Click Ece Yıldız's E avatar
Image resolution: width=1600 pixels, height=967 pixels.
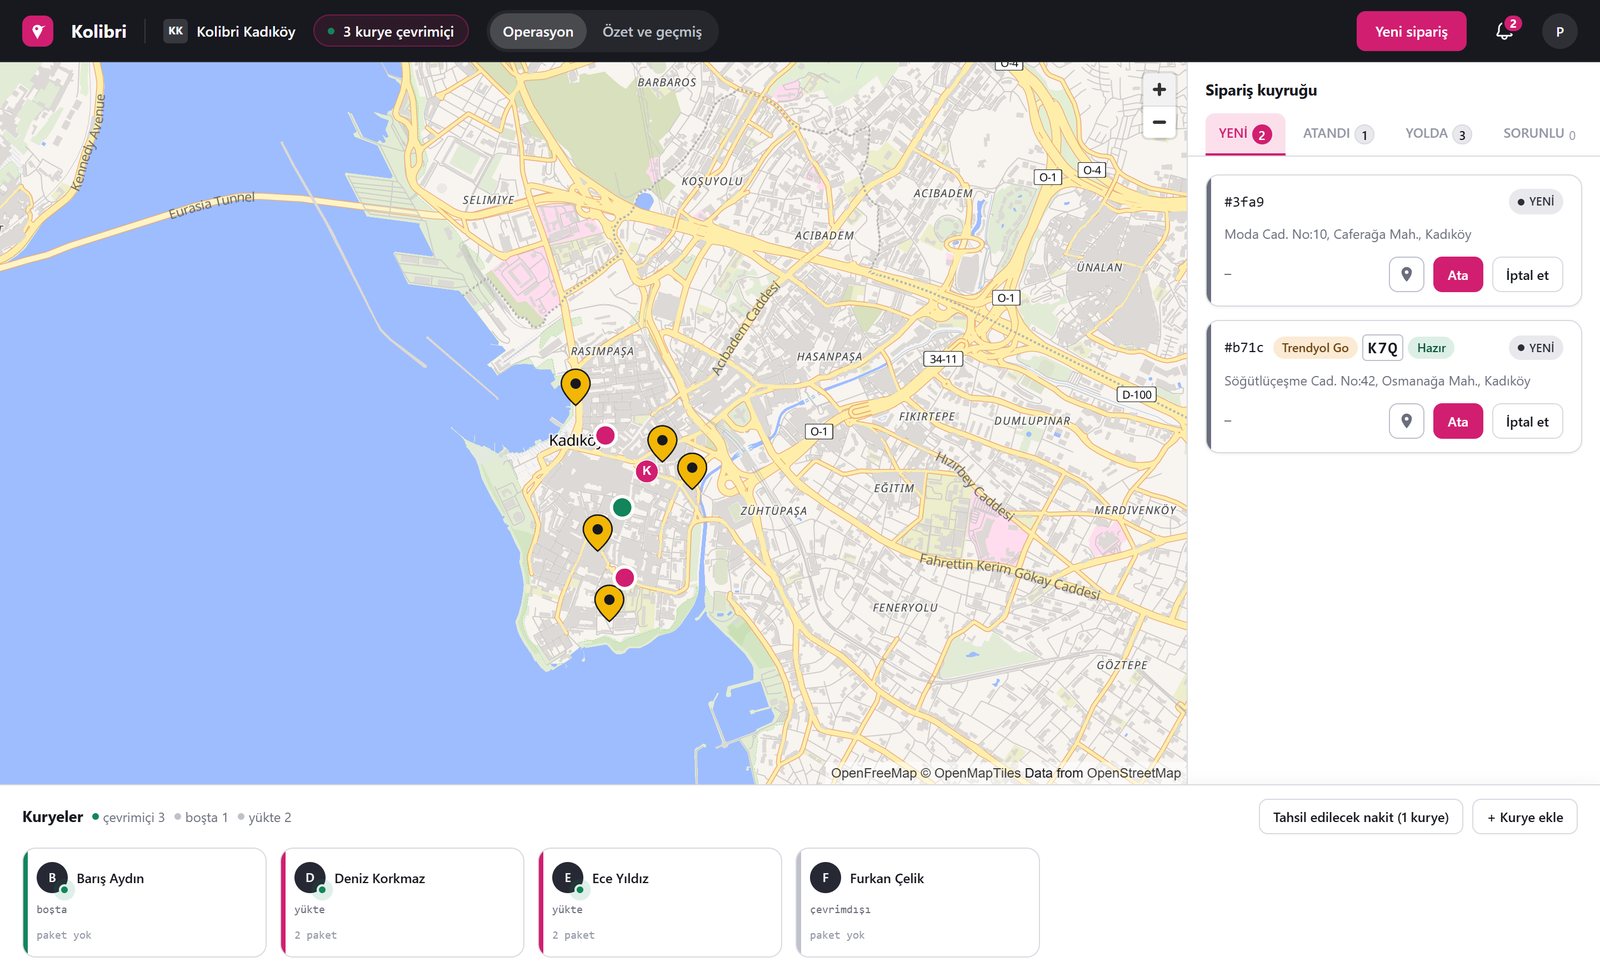568,878
